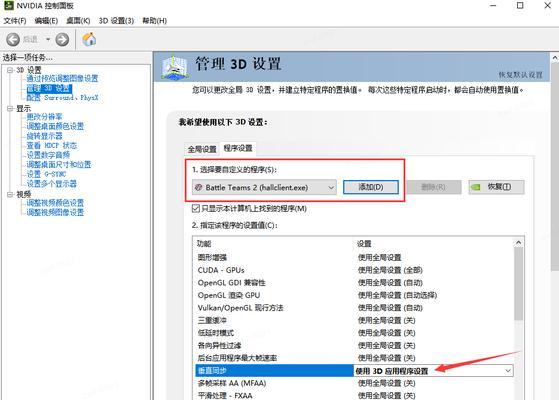Click the 添加(D) button
This screenshot has height=400, width=559.
371,187
